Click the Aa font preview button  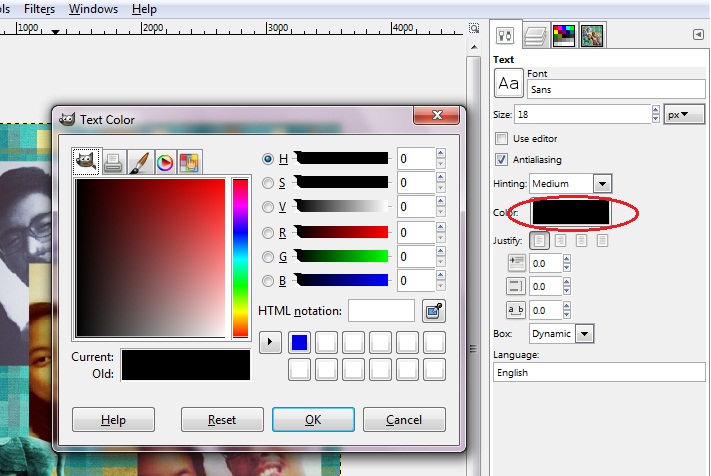tap(508, 83)
